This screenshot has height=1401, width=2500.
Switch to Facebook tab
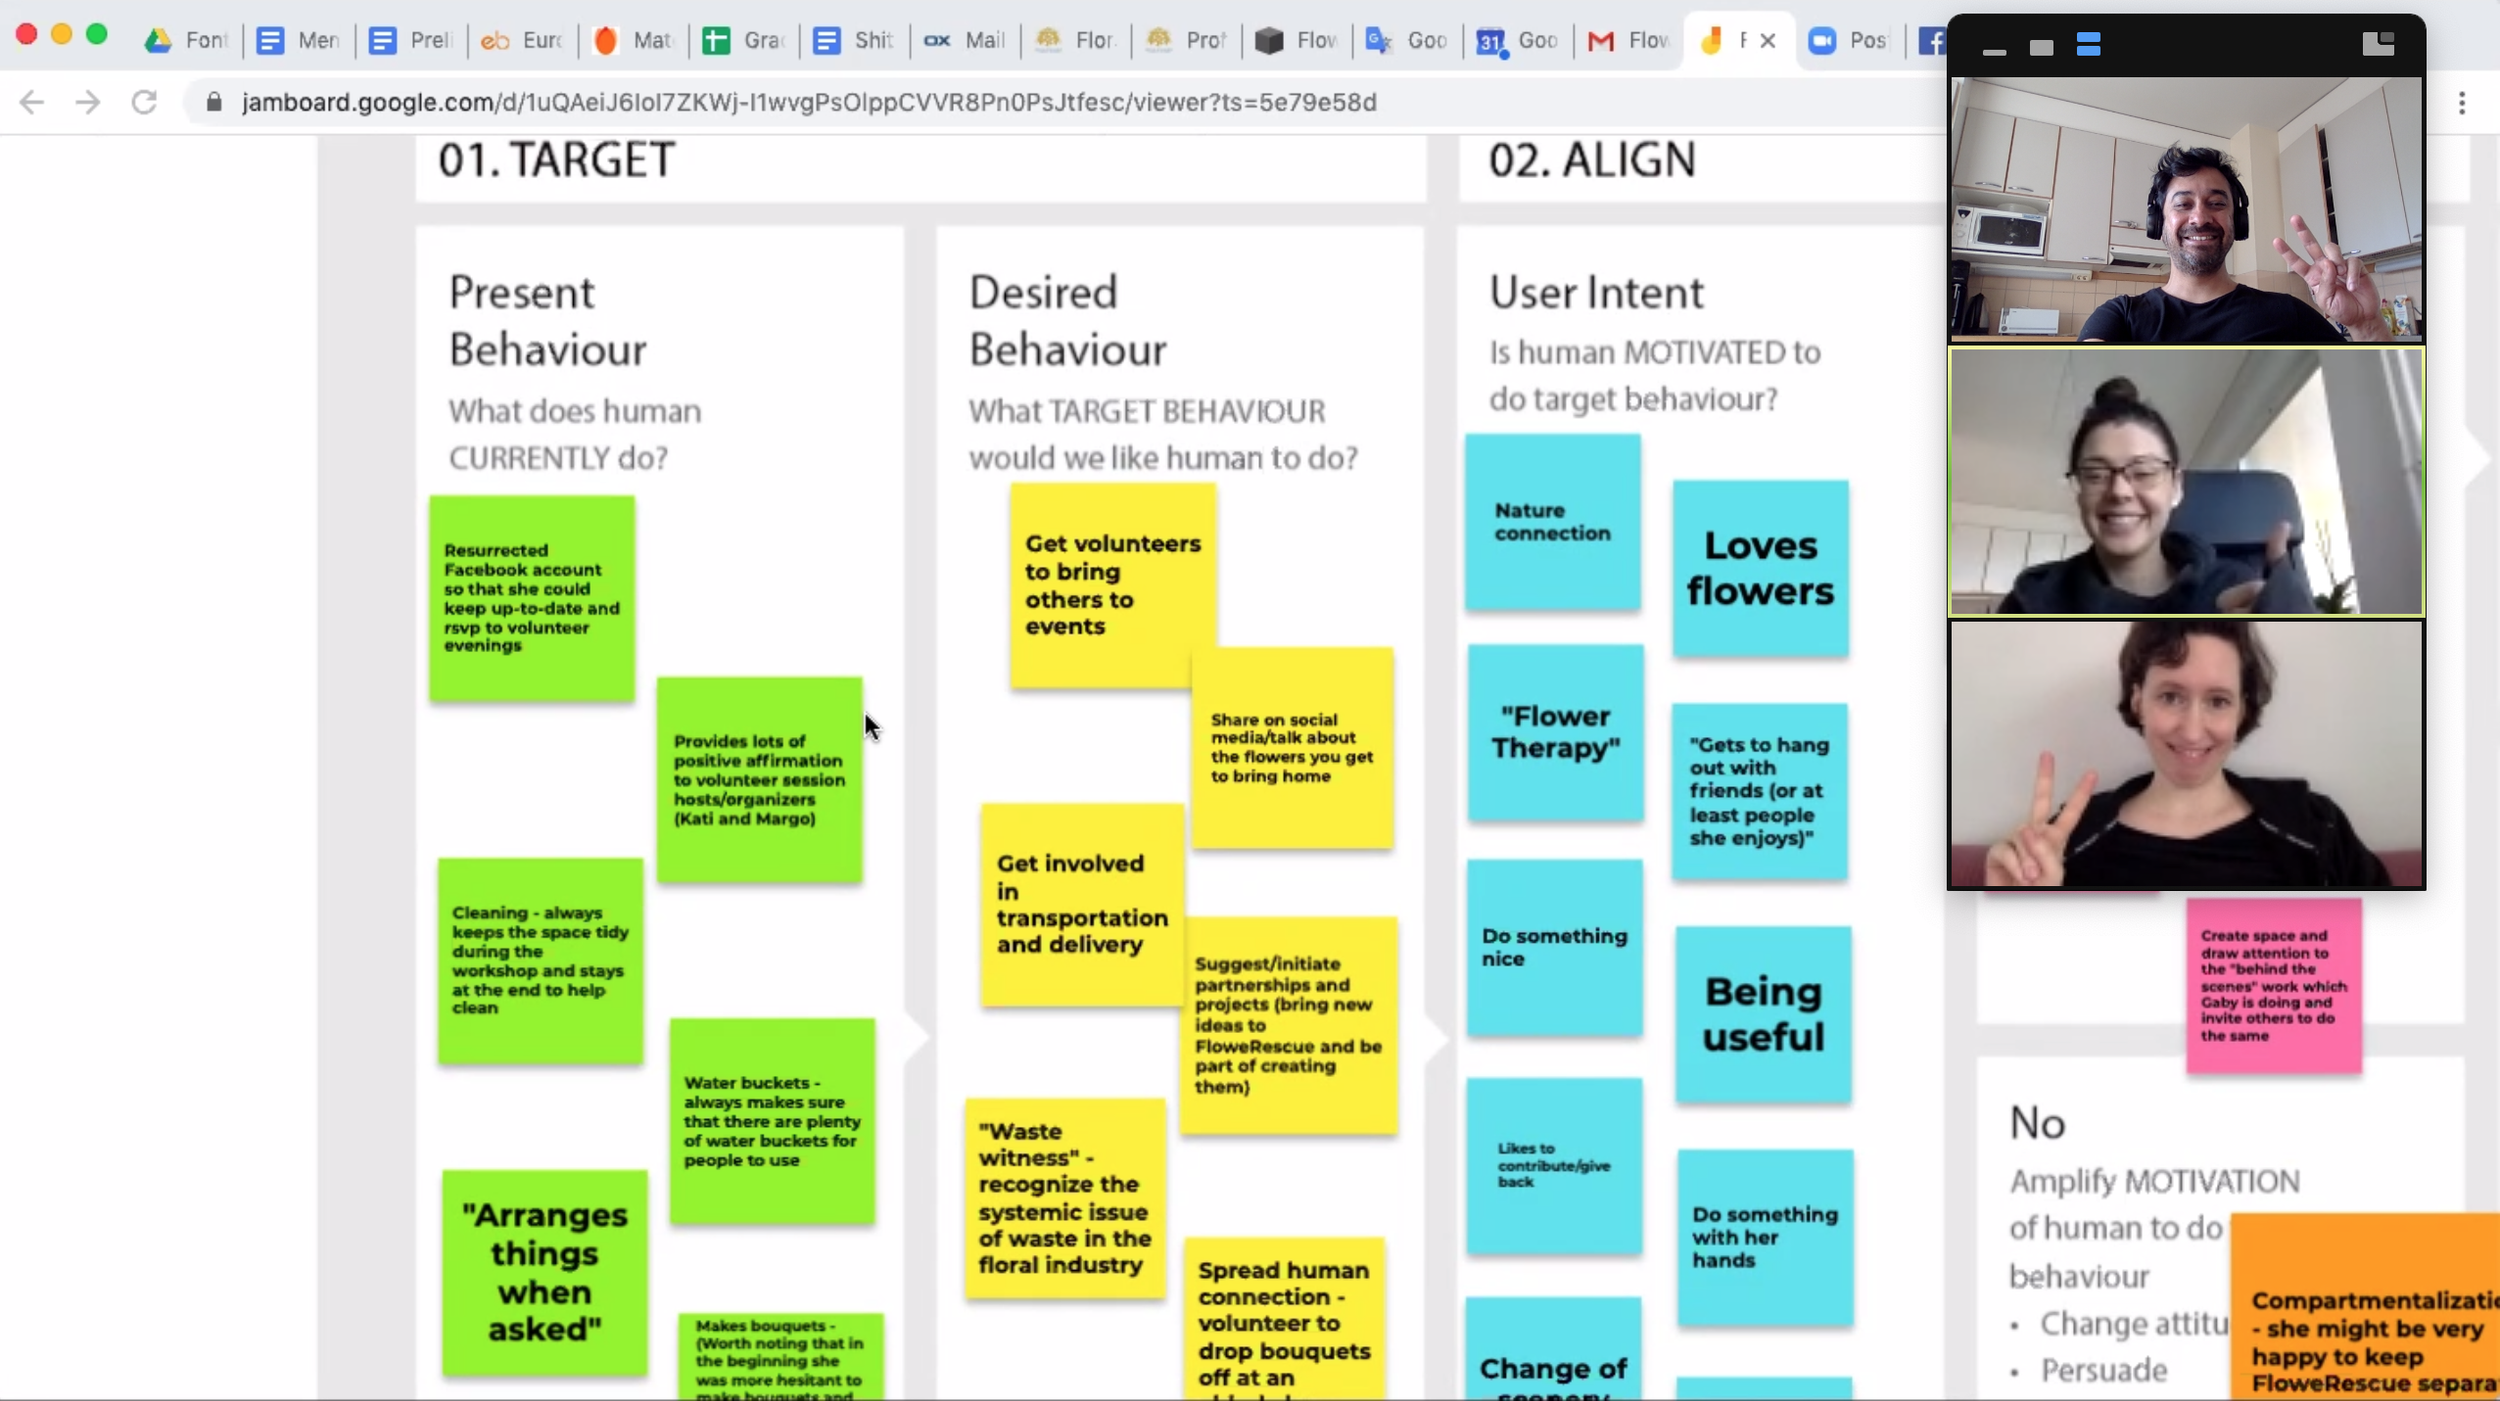pos(1931,40)
